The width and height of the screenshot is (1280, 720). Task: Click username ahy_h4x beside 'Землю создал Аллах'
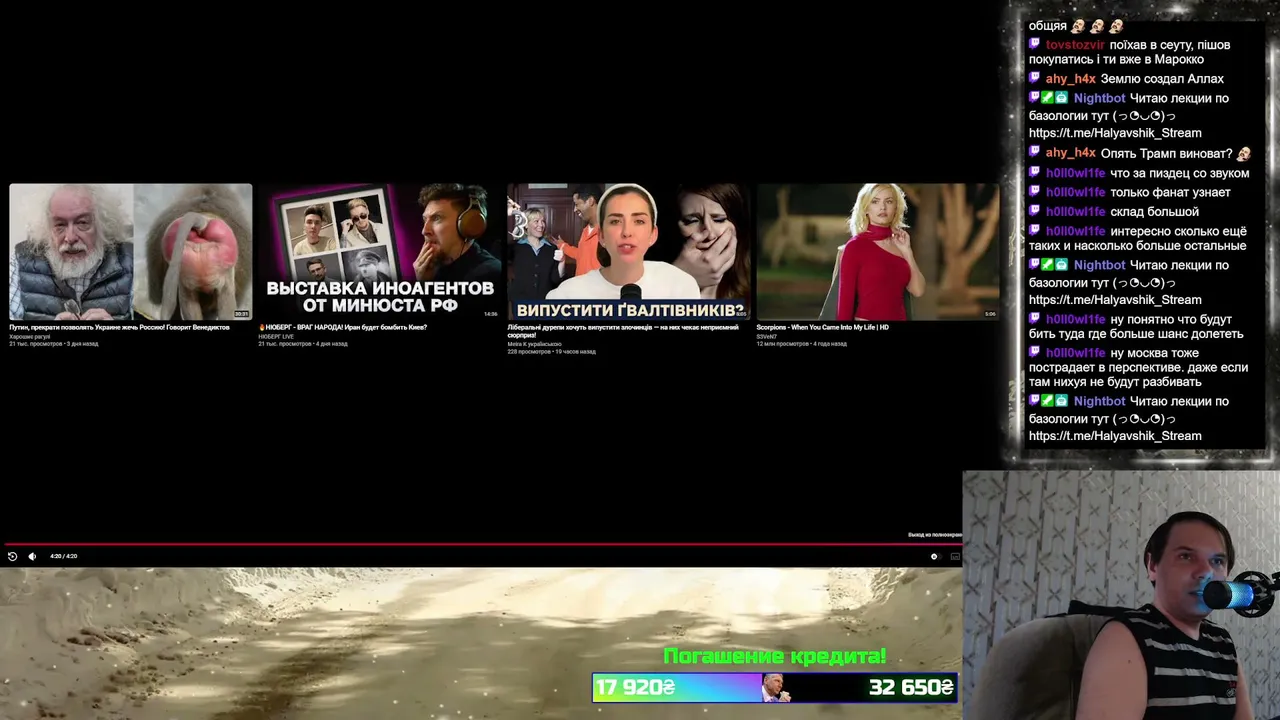click(x=1071, y=79)
